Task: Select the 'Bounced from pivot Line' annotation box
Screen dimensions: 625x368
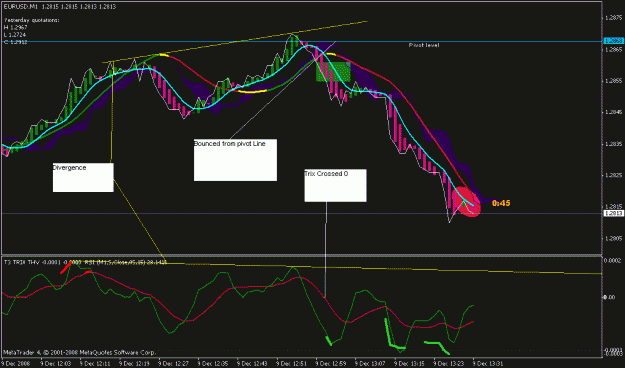Action: coord(235,160)
